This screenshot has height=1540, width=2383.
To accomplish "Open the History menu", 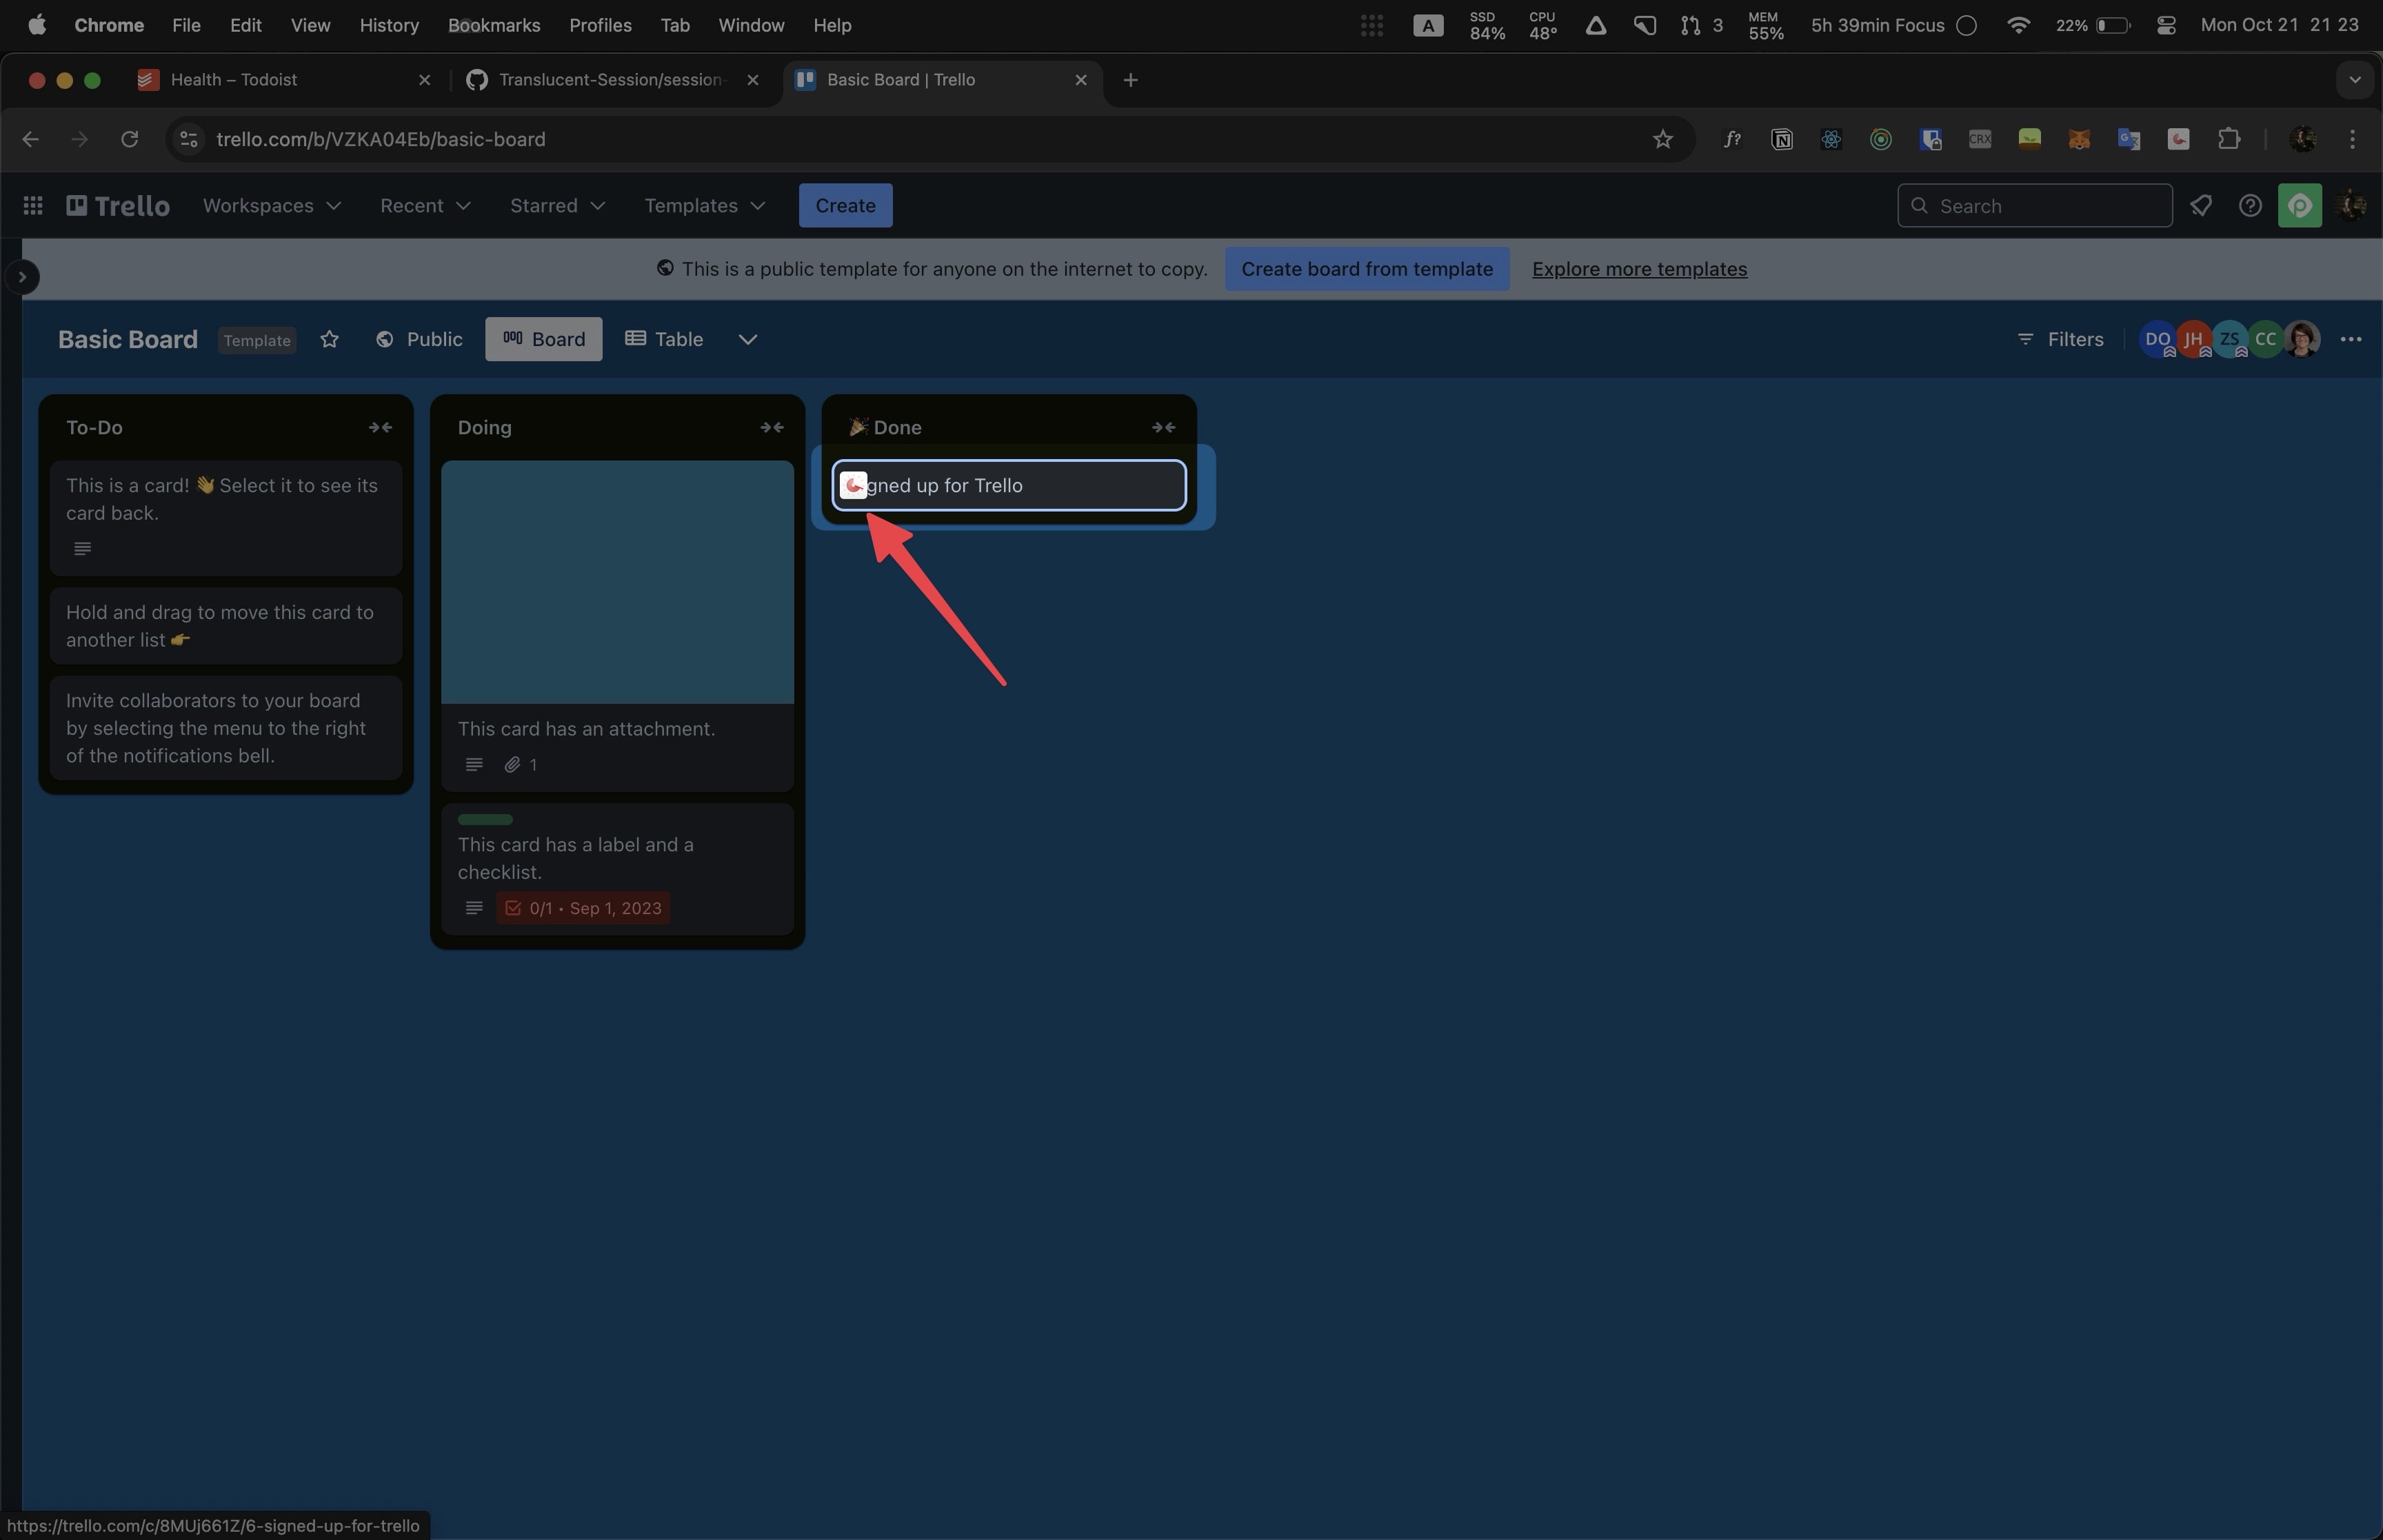I will [x=388, y=25].
